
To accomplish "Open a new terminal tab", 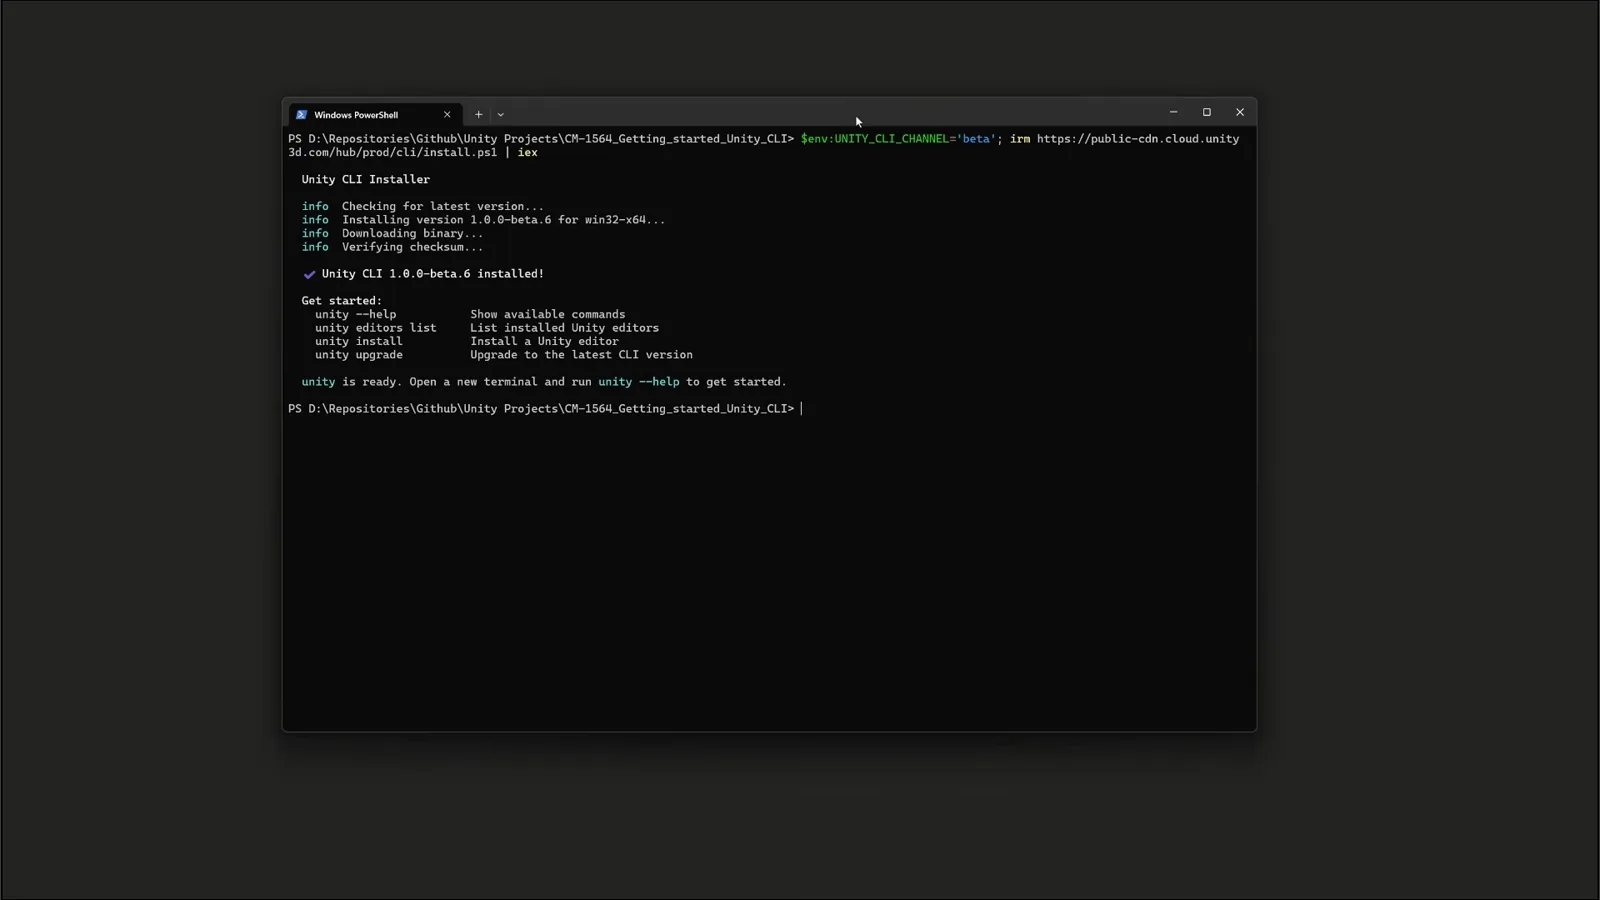I will [478, 114].
